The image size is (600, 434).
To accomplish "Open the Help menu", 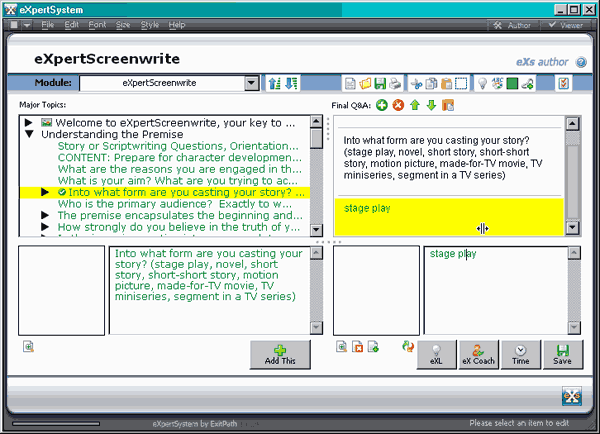I will (177, 25).
